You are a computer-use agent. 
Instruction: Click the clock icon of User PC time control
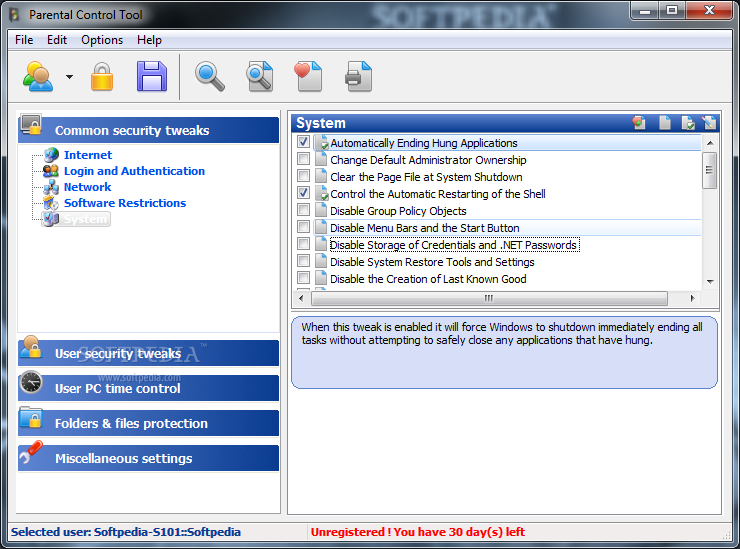click(32, 383)
